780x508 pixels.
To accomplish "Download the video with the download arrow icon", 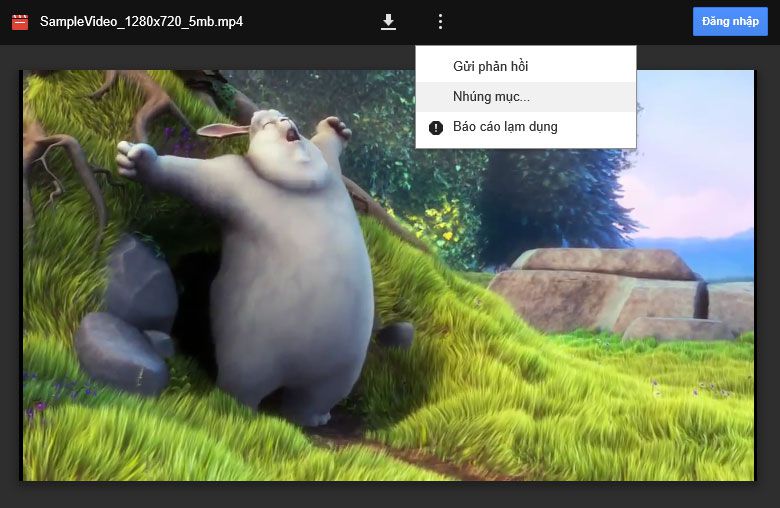I will point(388,21).
